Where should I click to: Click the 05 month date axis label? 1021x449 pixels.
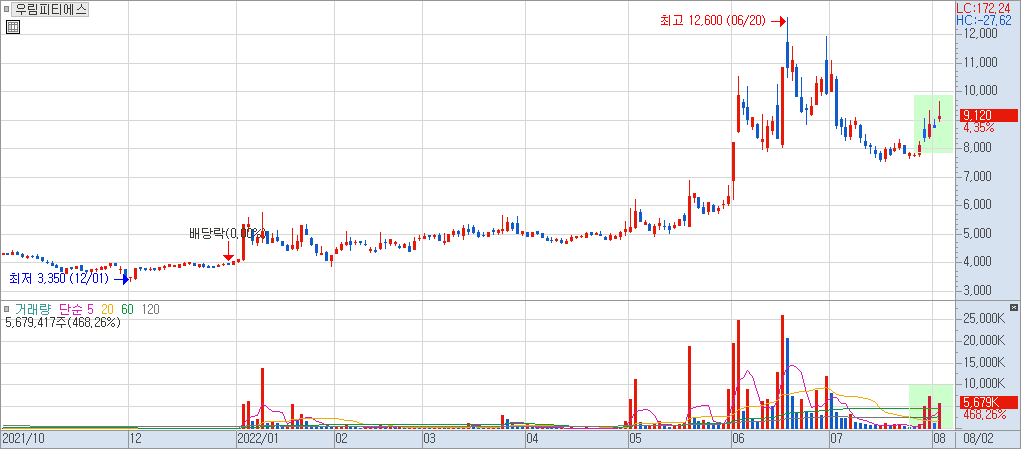pos(635,439)
